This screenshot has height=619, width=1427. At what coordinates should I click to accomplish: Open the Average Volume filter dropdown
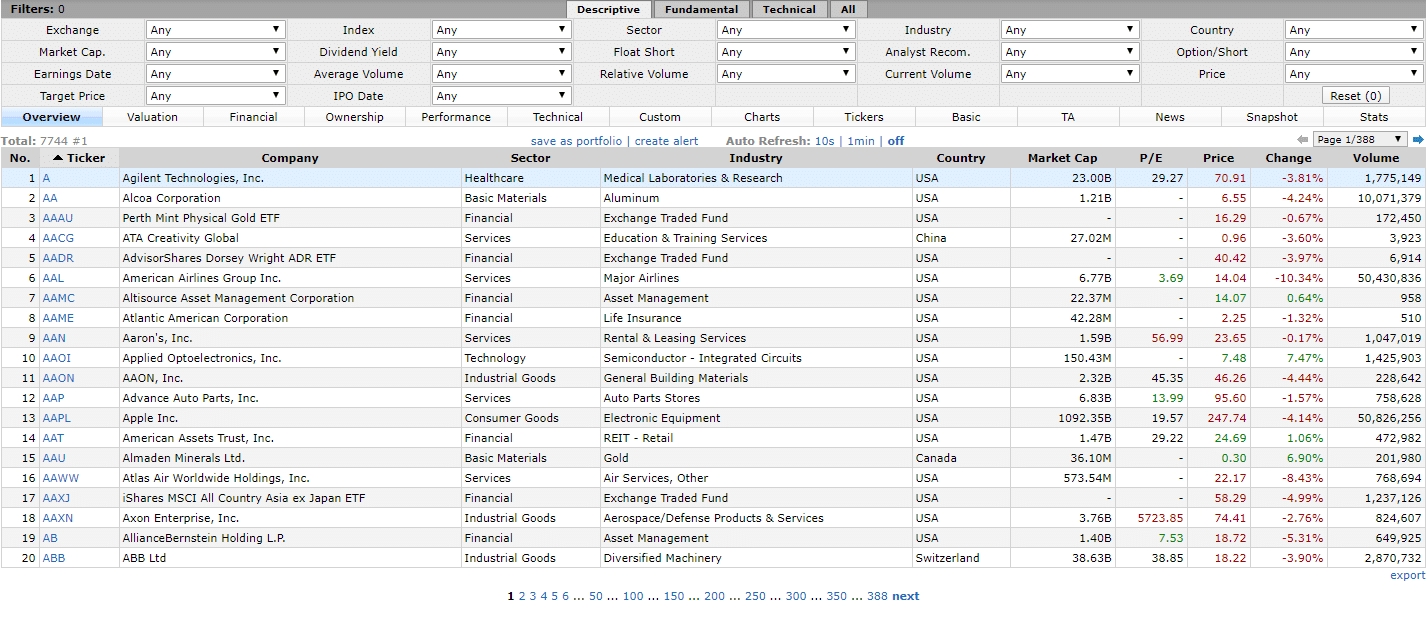point(502,74)
